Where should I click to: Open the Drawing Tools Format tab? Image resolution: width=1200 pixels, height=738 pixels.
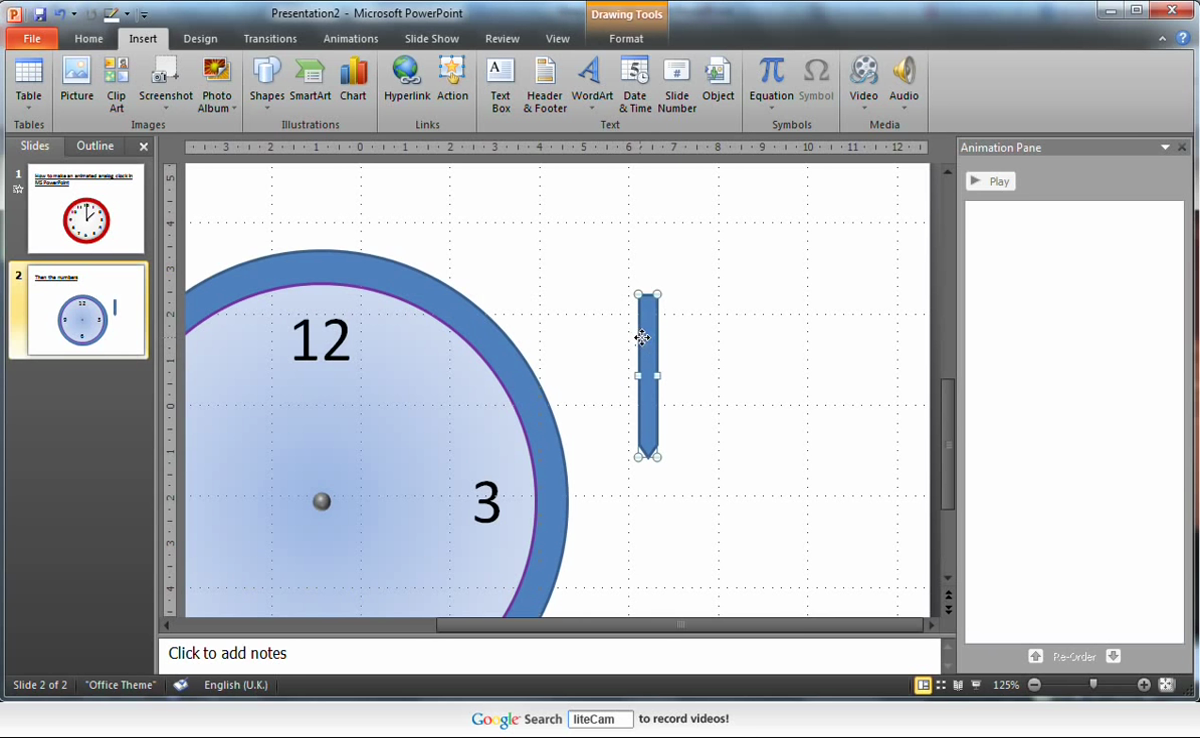click(x=626, y=38)
